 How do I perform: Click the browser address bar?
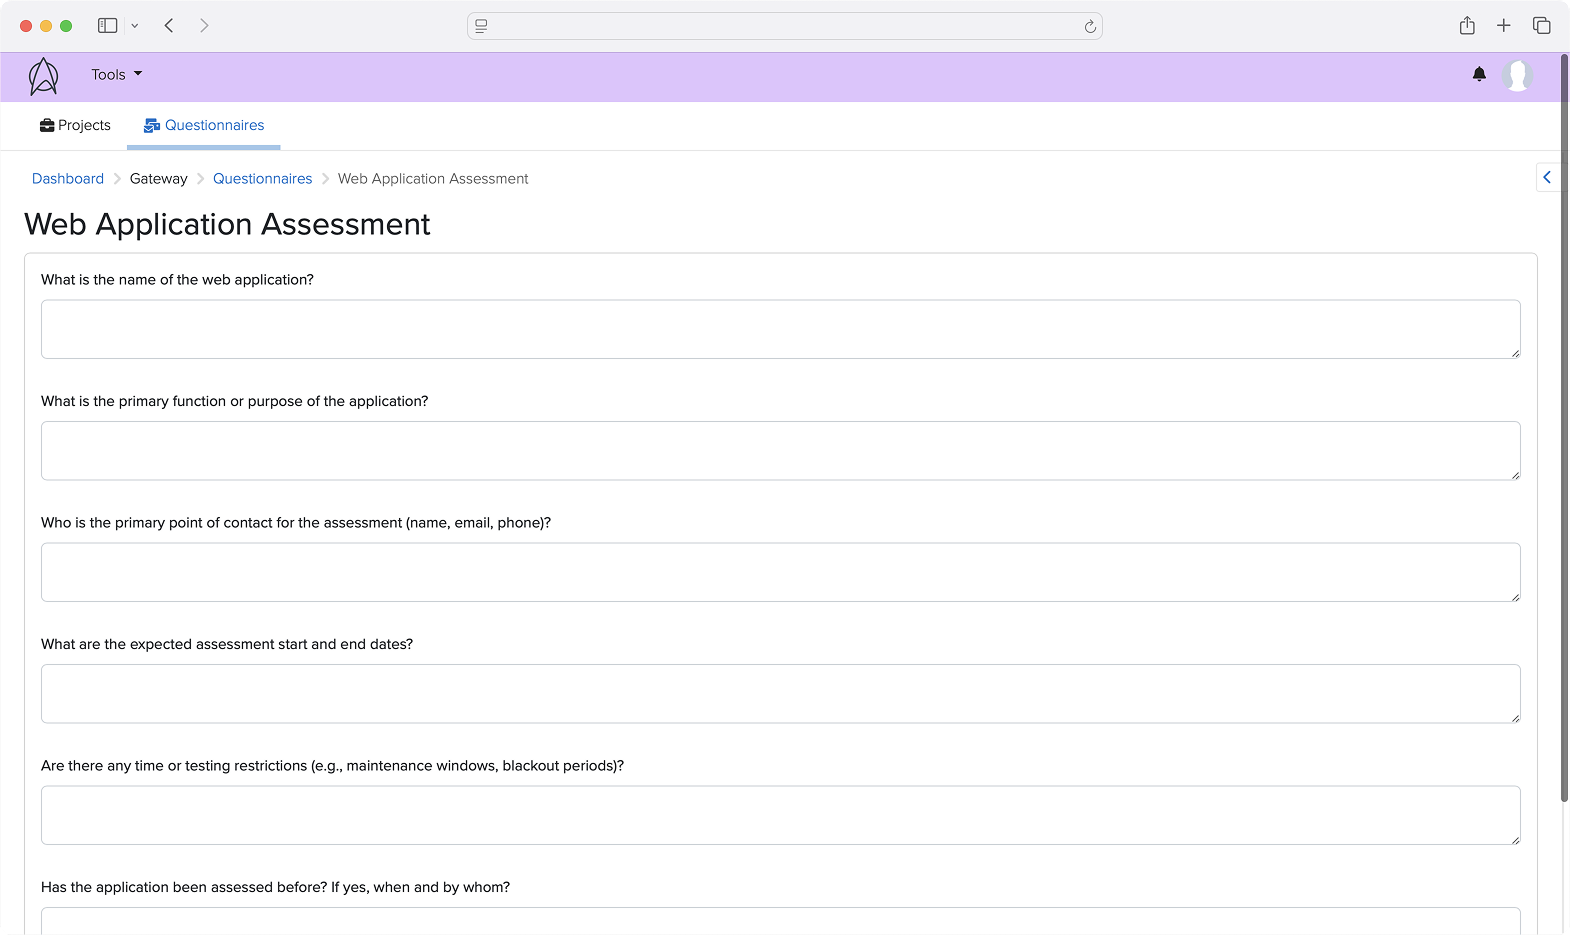(784, 26)
